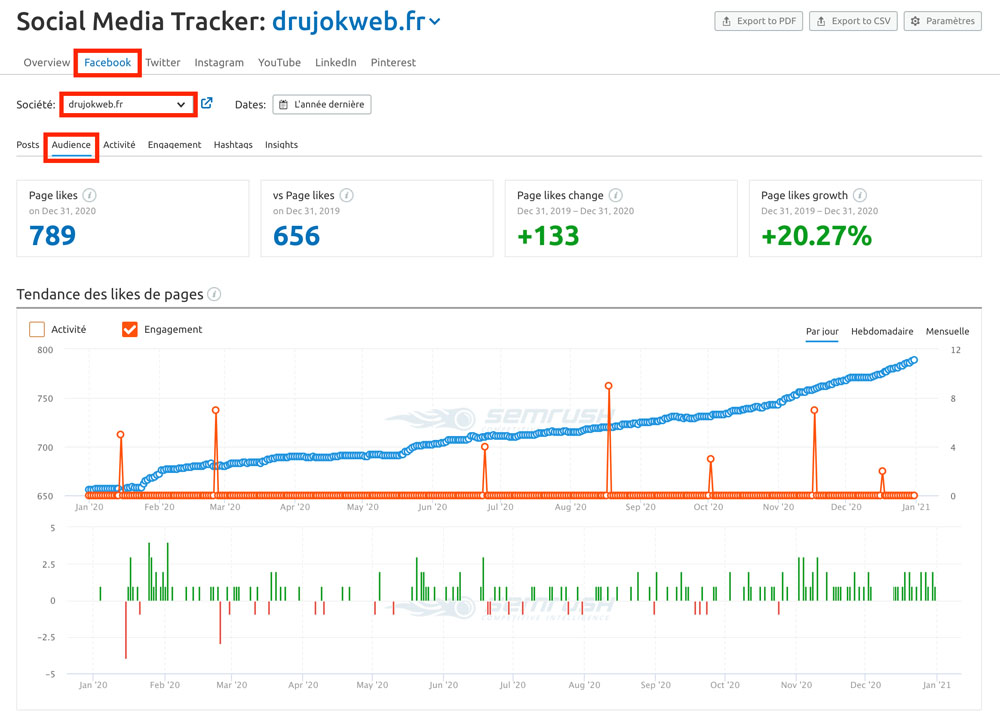Image resolution: width=1000 pixels, height=725 pixels.
Task: Click the highest orange engagement peak in late August
Action: click(608, 386)
